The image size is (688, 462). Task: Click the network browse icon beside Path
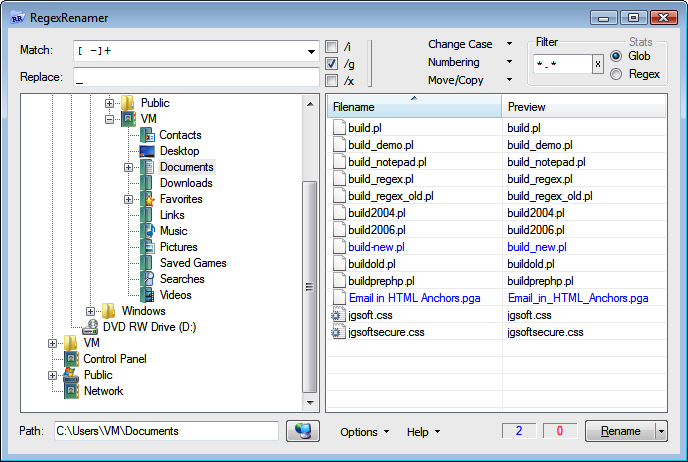[302, 431]
